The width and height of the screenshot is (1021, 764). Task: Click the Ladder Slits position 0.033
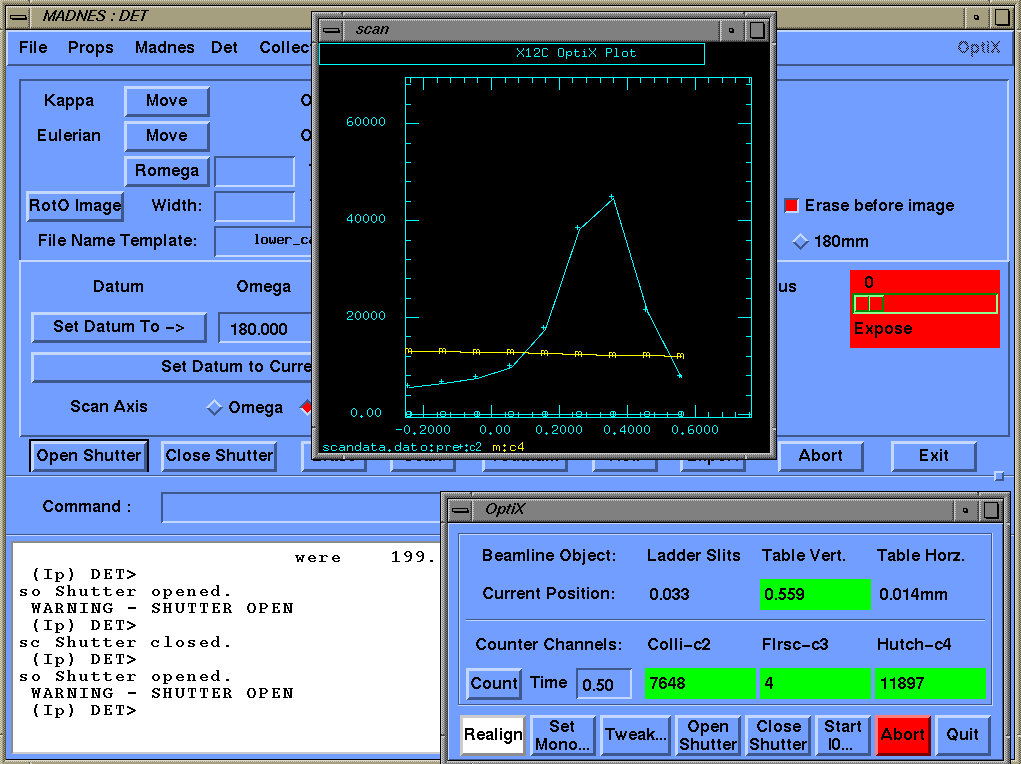click(x=669, y=595)
